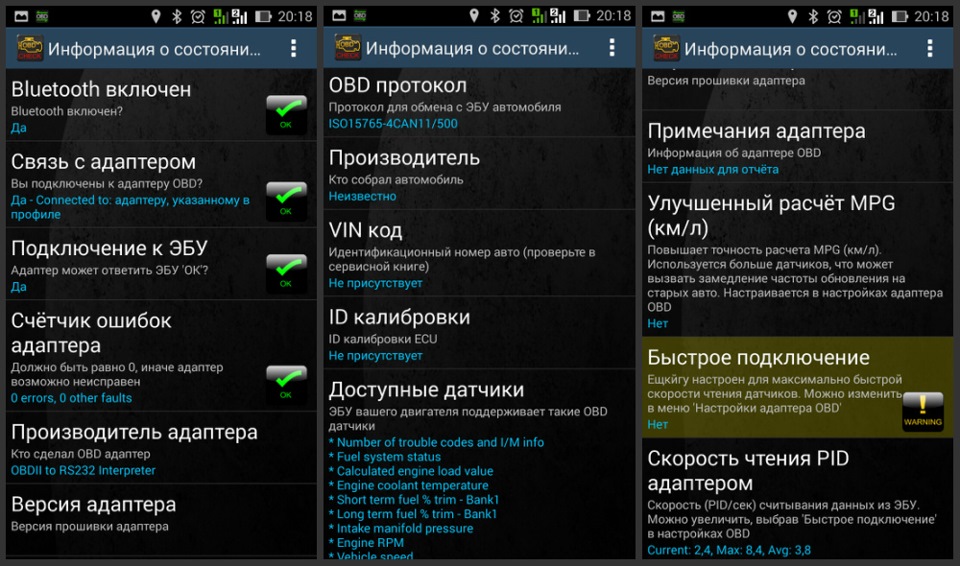Select 'Calculated engine load value' sensor line

point(411,470)
